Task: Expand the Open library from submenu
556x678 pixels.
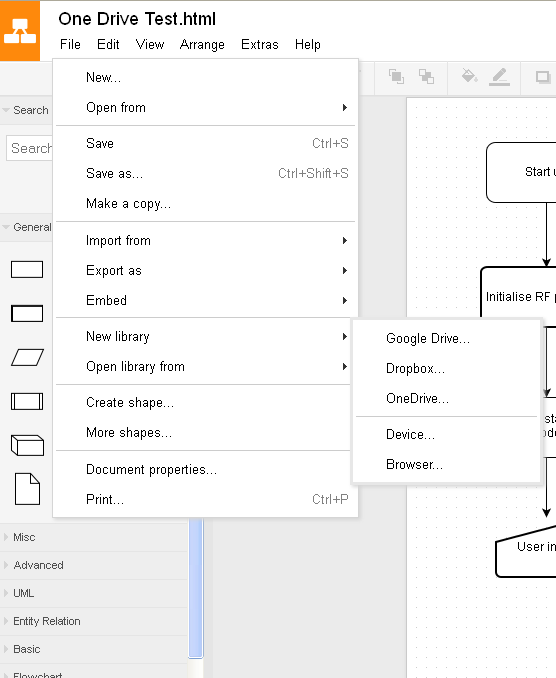Action: [x=203, y=366]
